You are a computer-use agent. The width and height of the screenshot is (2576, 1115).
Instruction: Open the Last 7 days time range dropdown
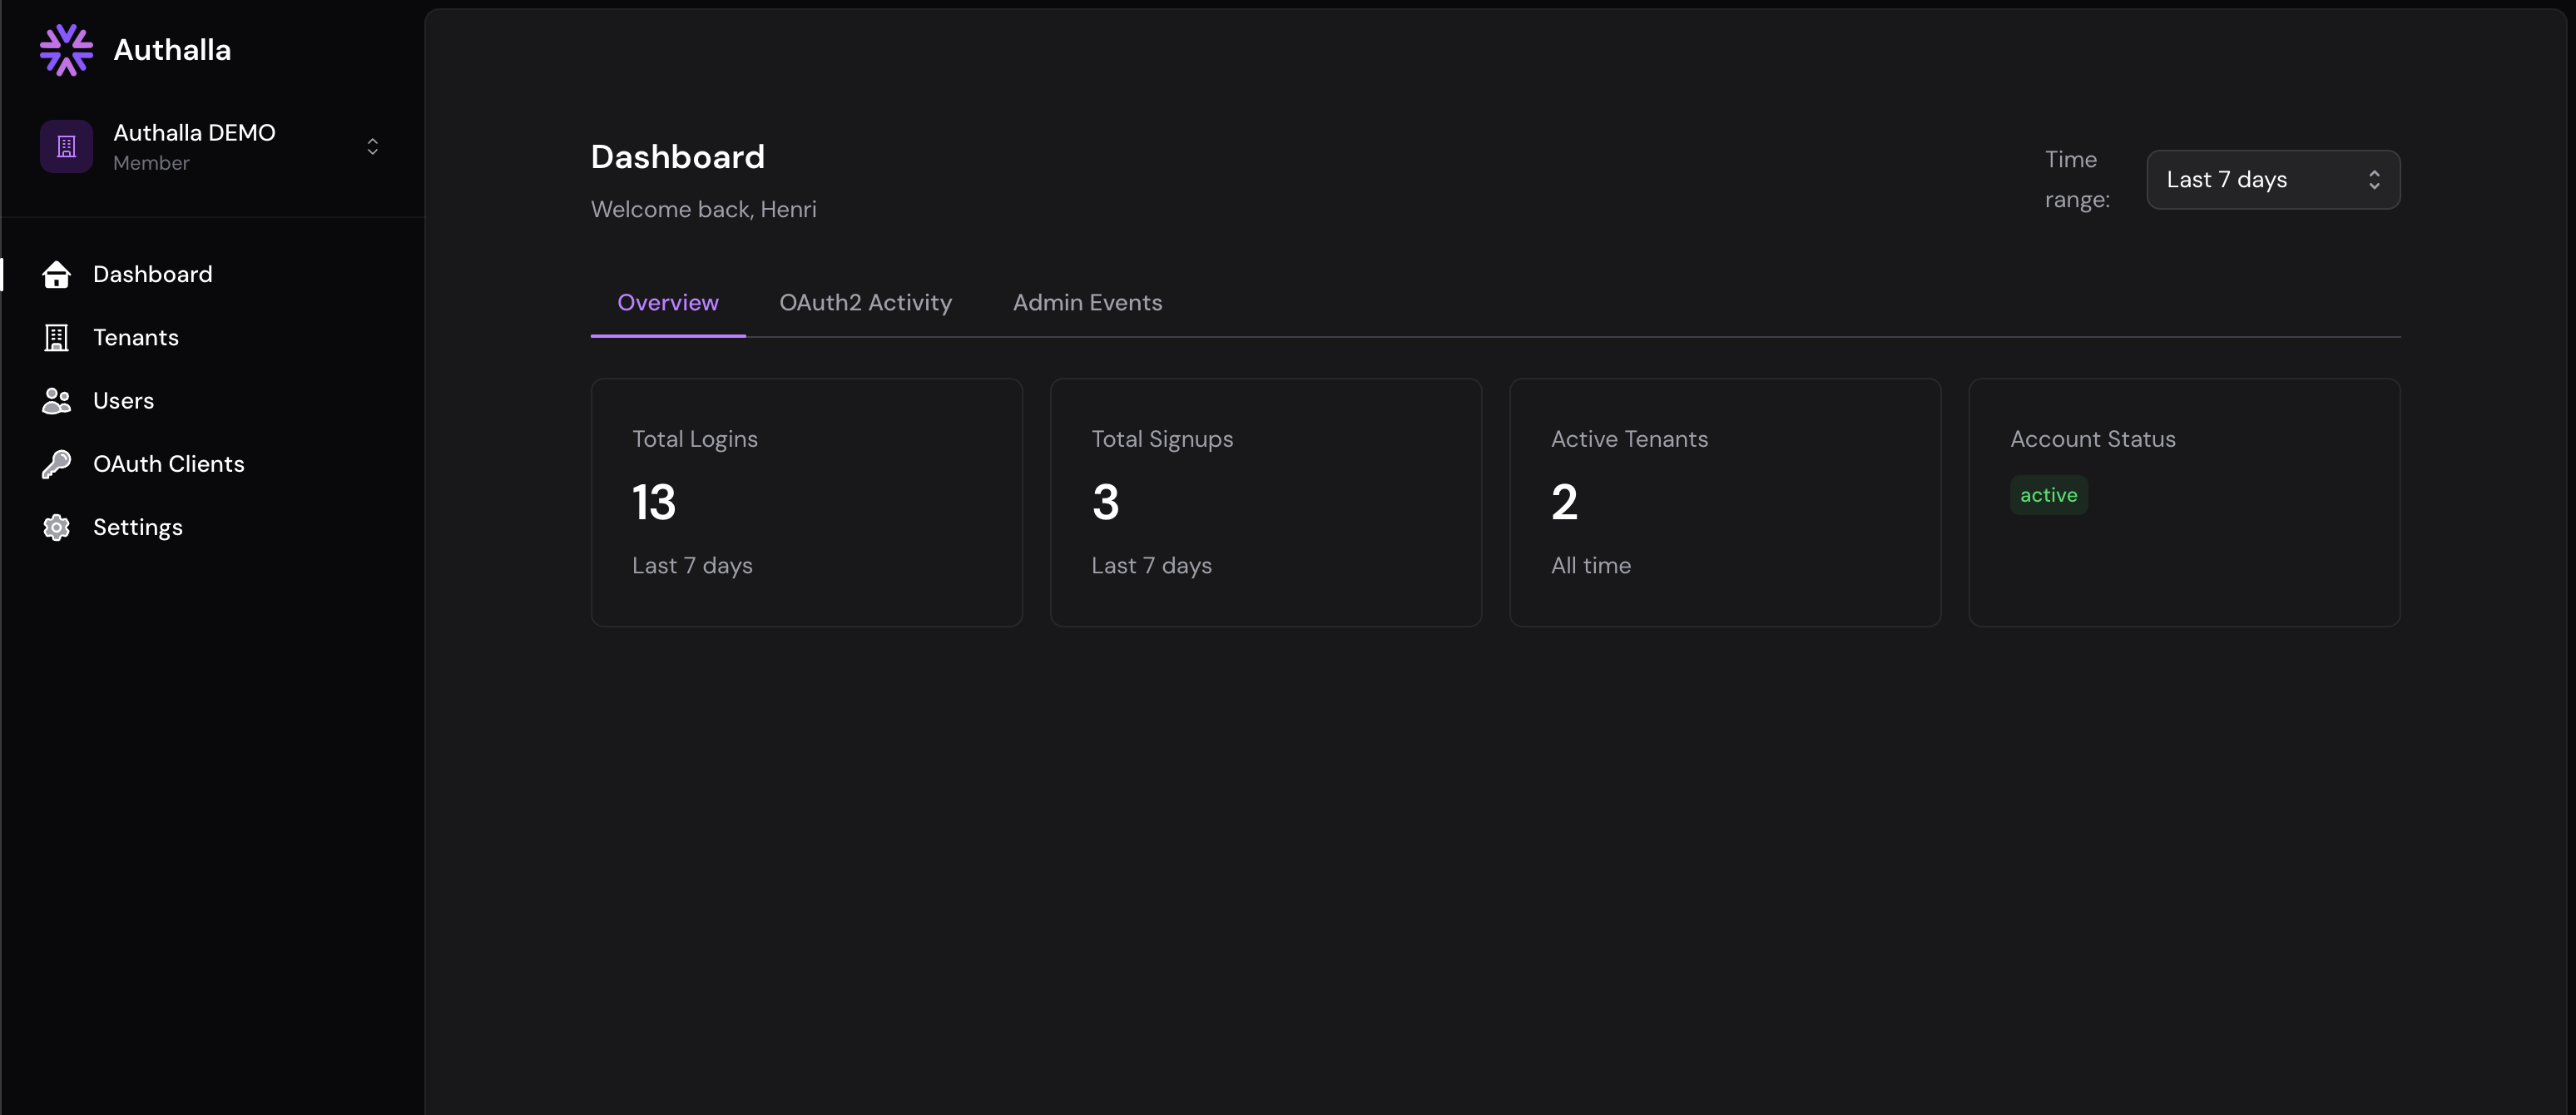2272,180
